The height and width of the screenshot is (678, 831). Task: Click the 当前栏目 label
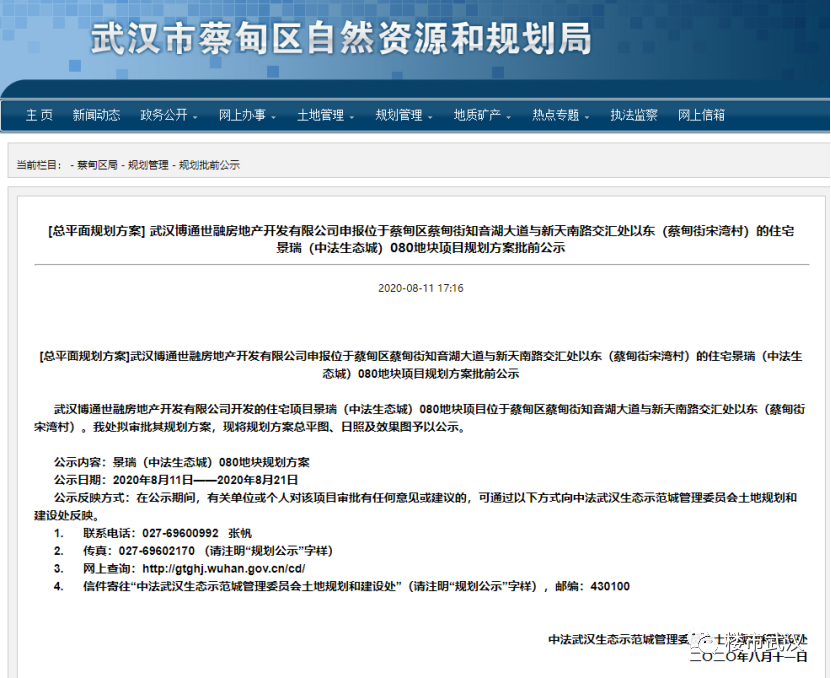click(x=39, y=165)
